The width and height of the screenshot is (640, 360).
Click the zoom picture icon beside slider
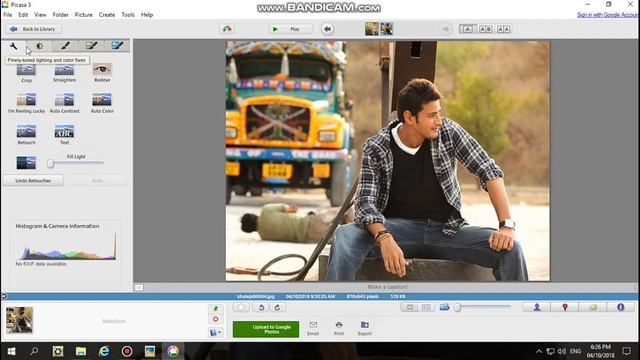click(x=444, y=307)
